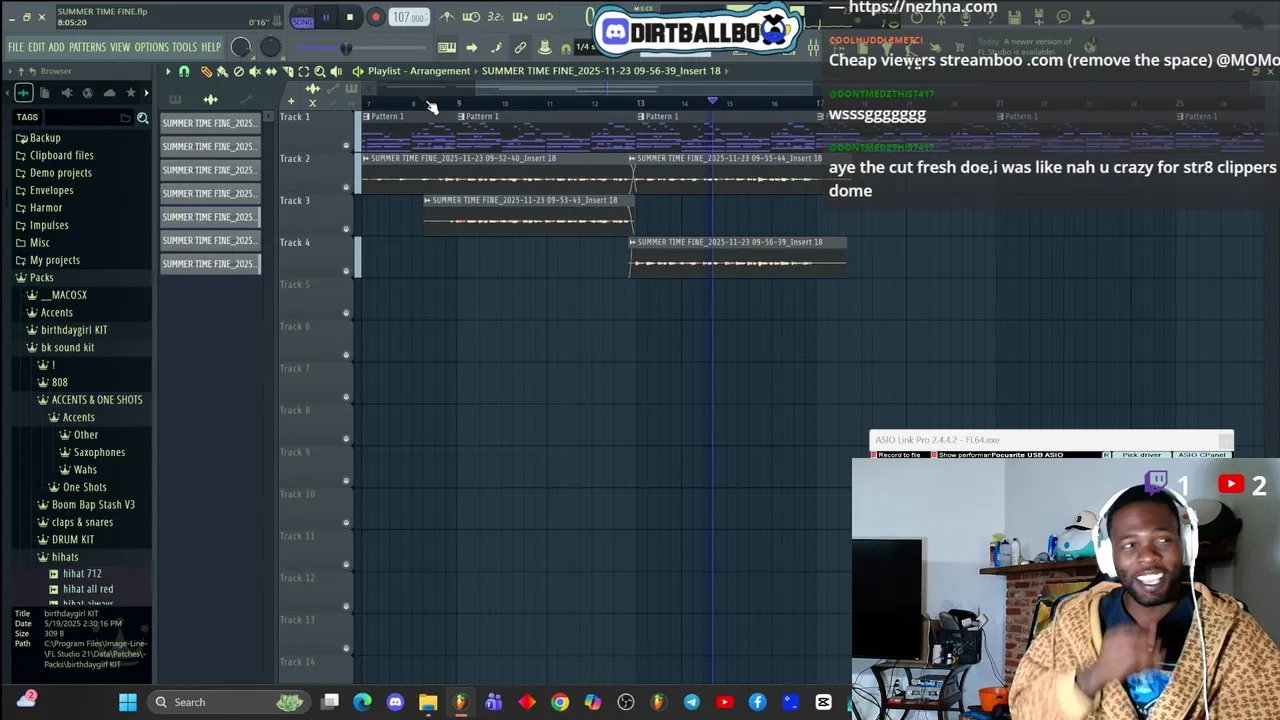The width and height of the screenshot is (1280, 720).
Task: Select the hihat 712 sample
Action: [x=82, y=574]
